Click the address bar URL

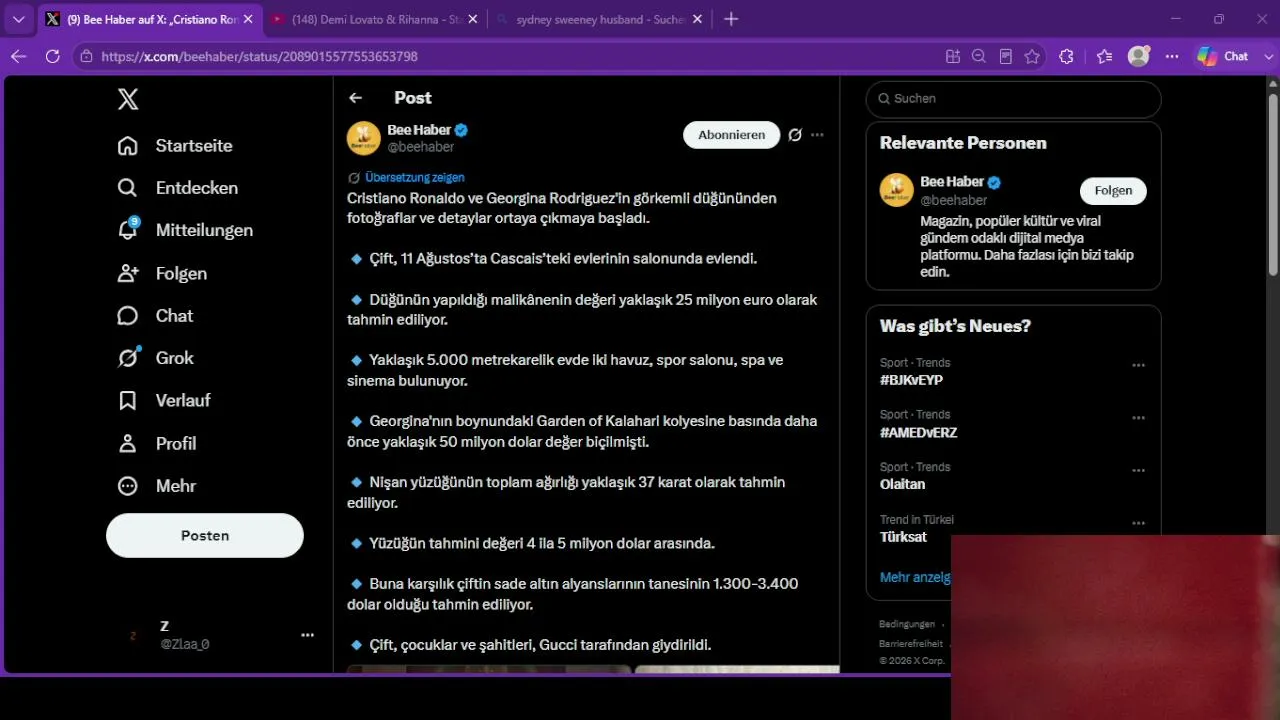coord(260,57)
